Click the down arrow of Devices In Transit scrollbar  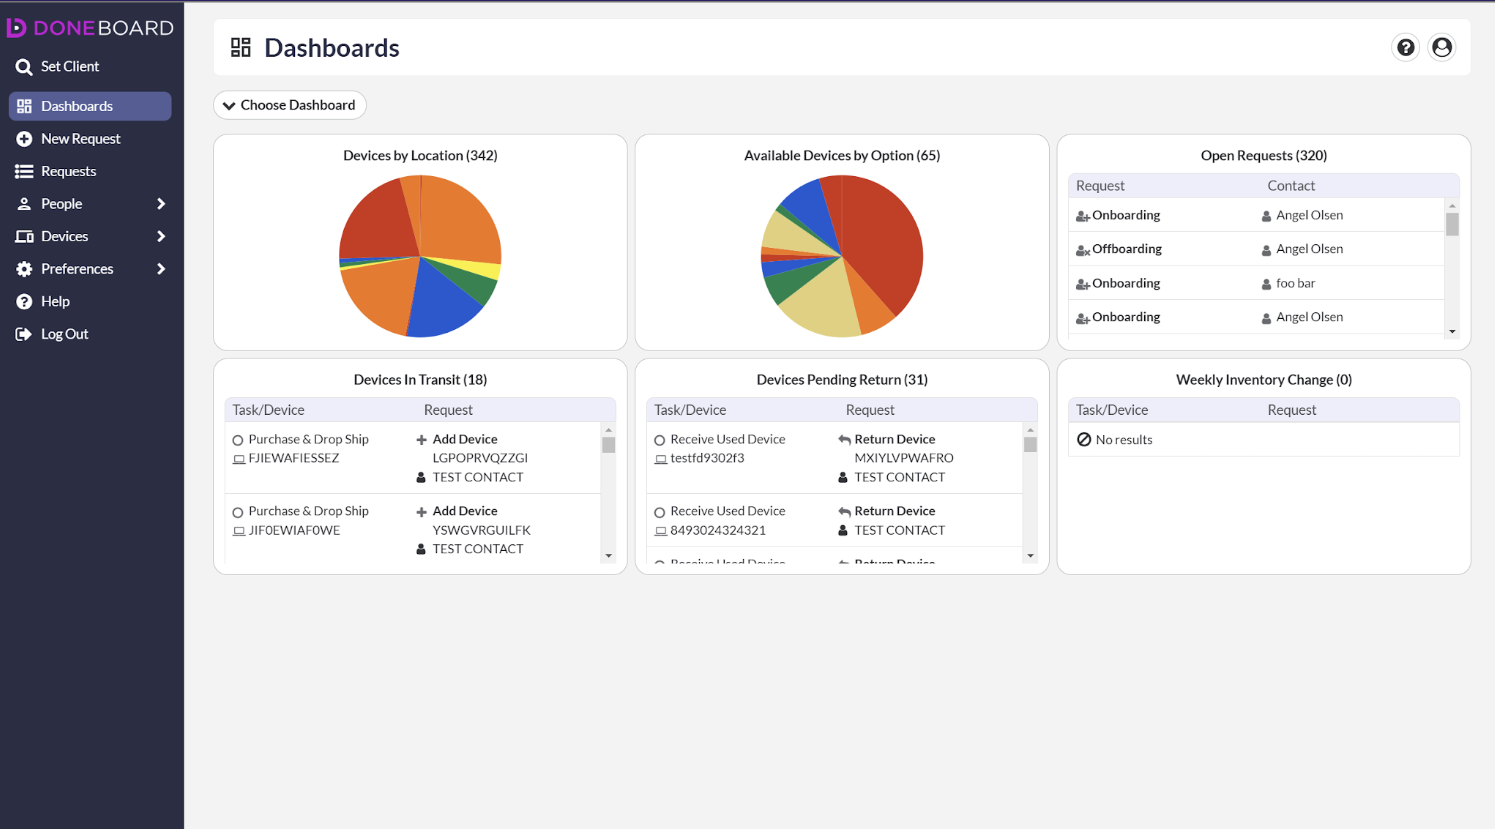[x=608, y=556]
